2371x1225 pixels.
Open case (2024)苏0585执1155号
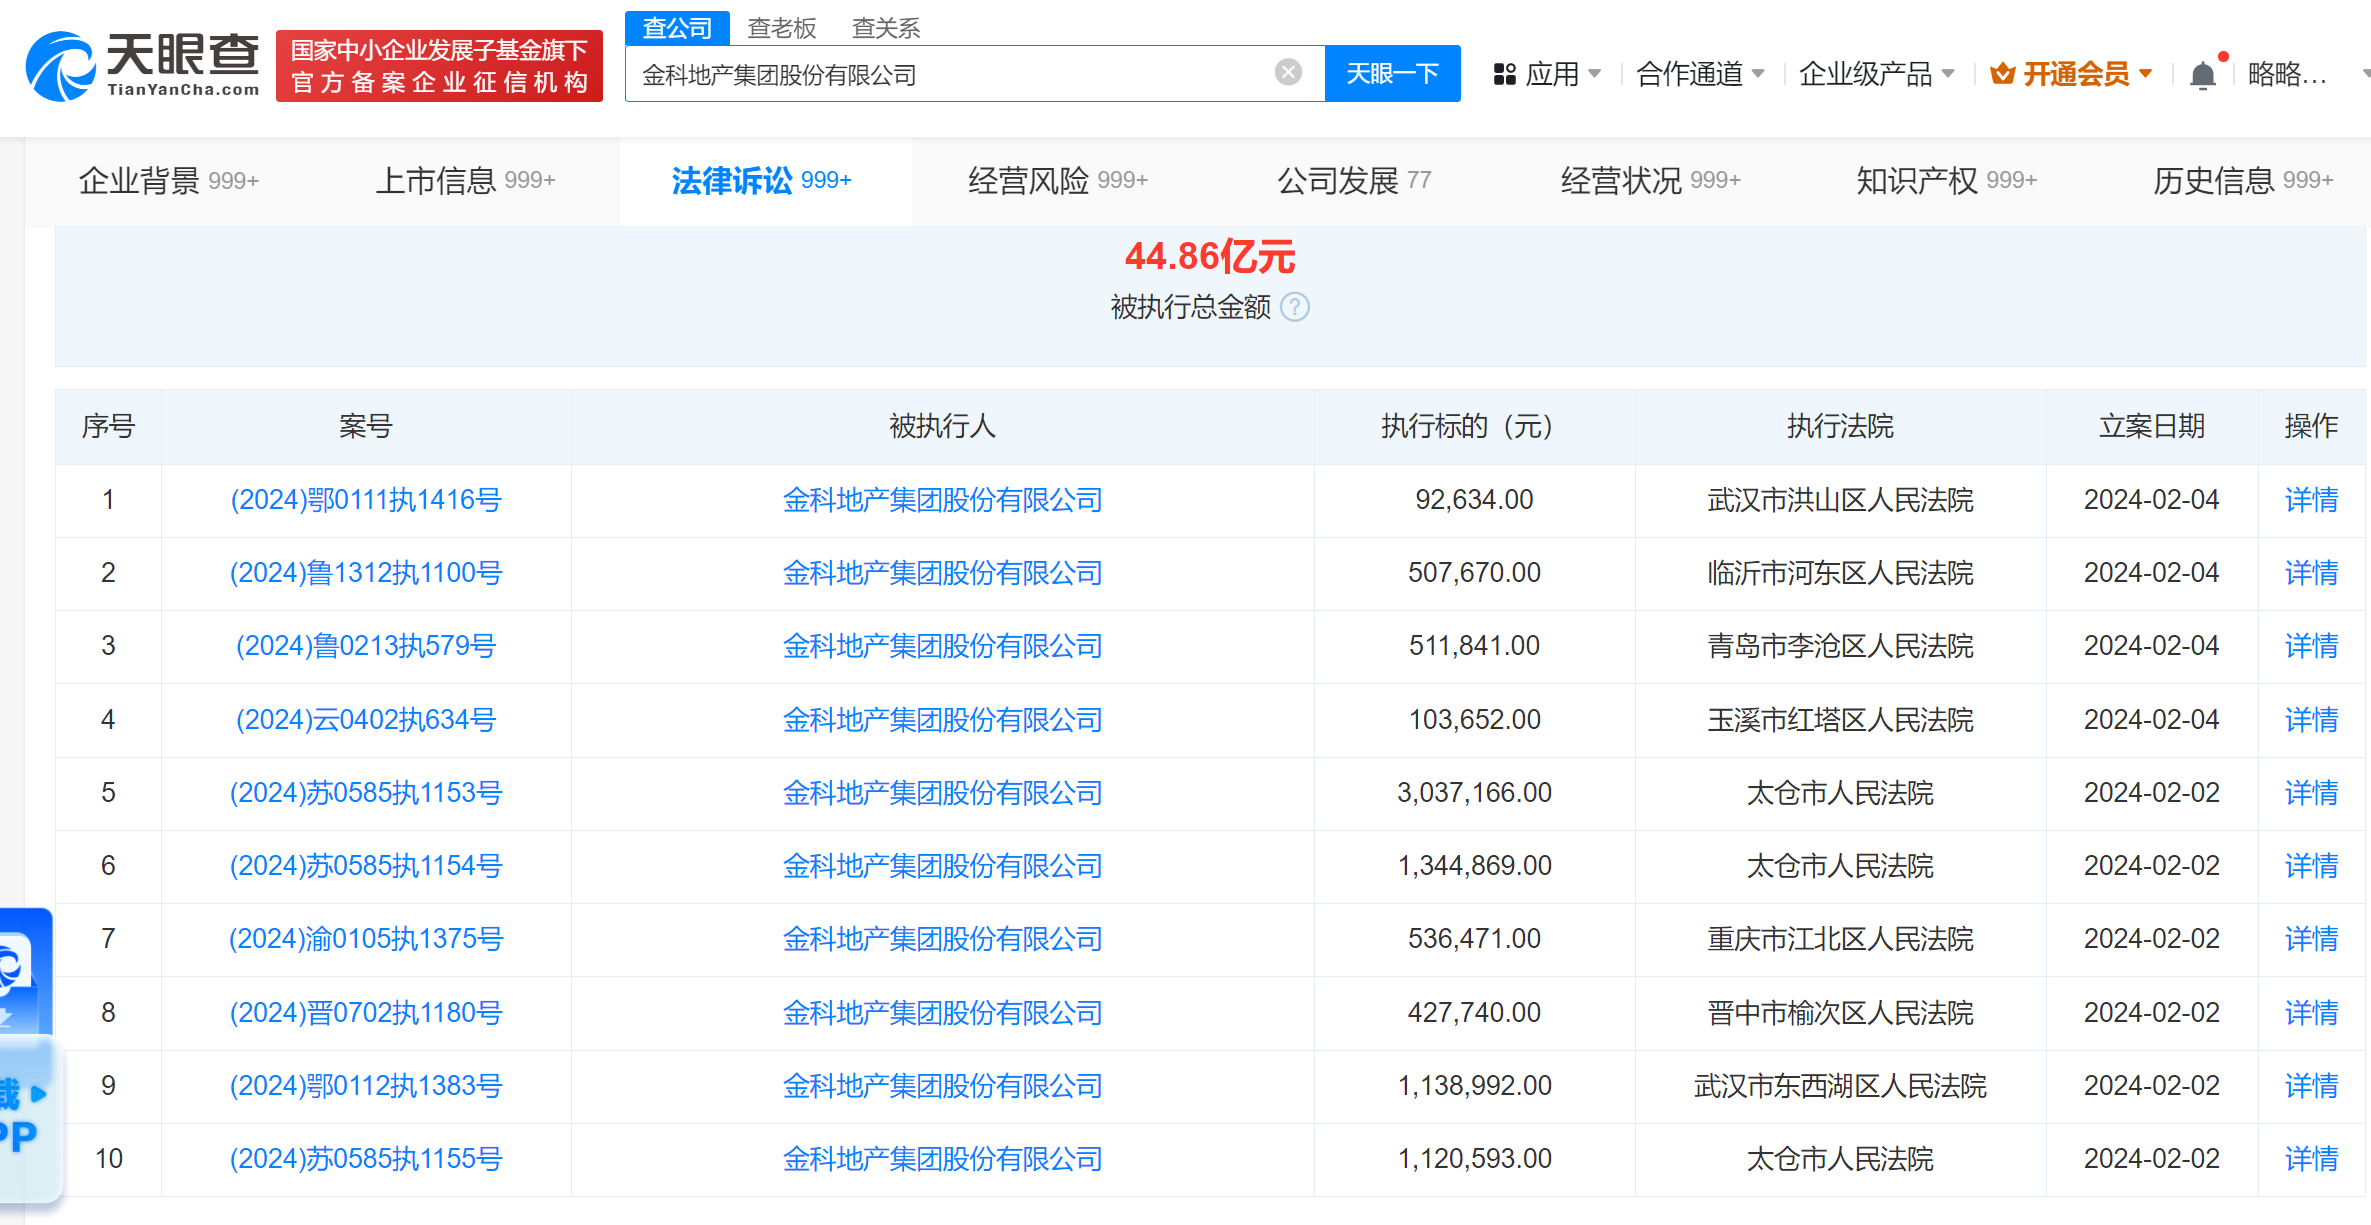366,1159
